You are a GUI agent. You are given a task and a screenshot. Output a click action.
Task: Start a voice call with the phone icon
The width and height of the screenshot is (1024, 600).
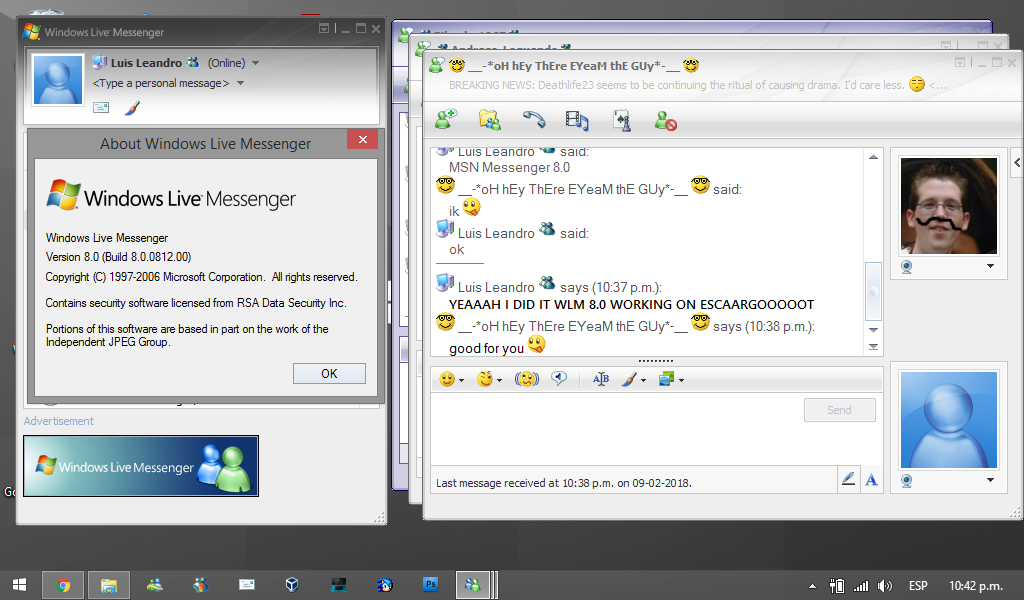534,119
